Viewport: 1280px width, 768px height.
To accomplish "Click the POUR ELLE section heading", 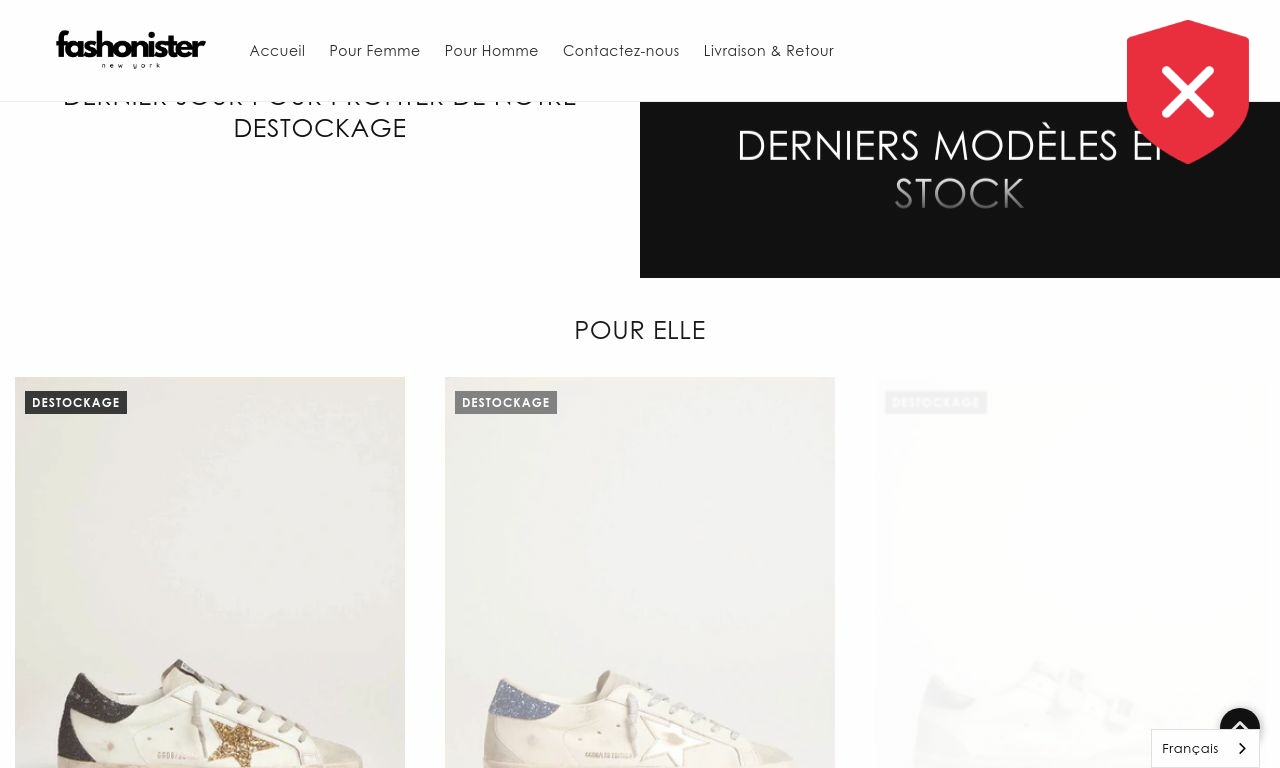I will point(640,330).
